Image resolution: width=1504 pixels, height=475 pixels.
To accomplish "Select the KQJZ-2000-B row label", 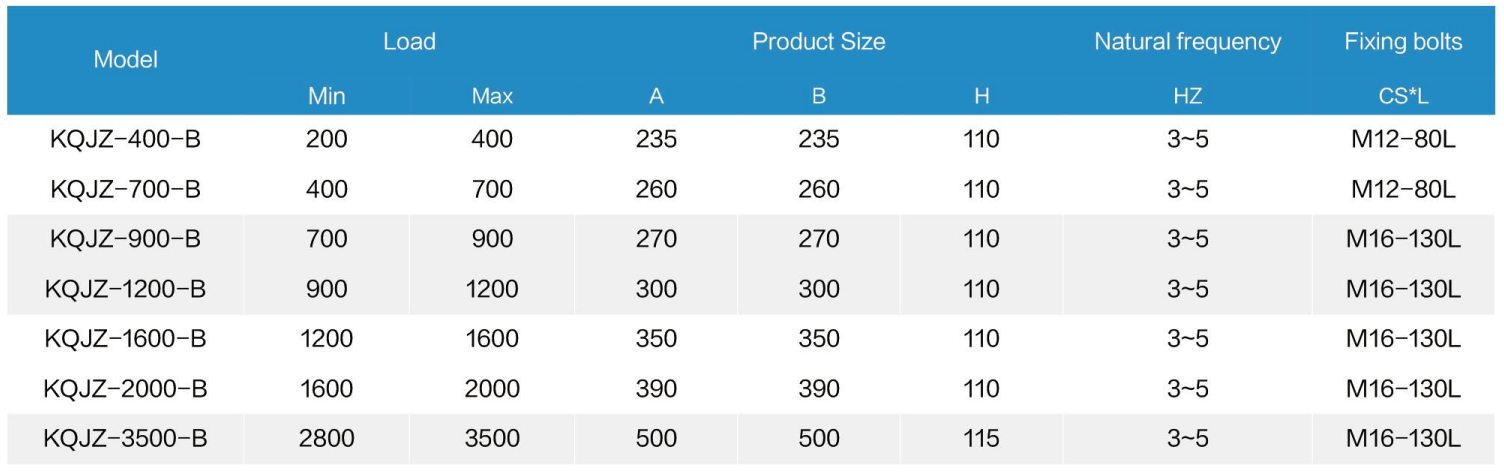I will coord(125,388).
